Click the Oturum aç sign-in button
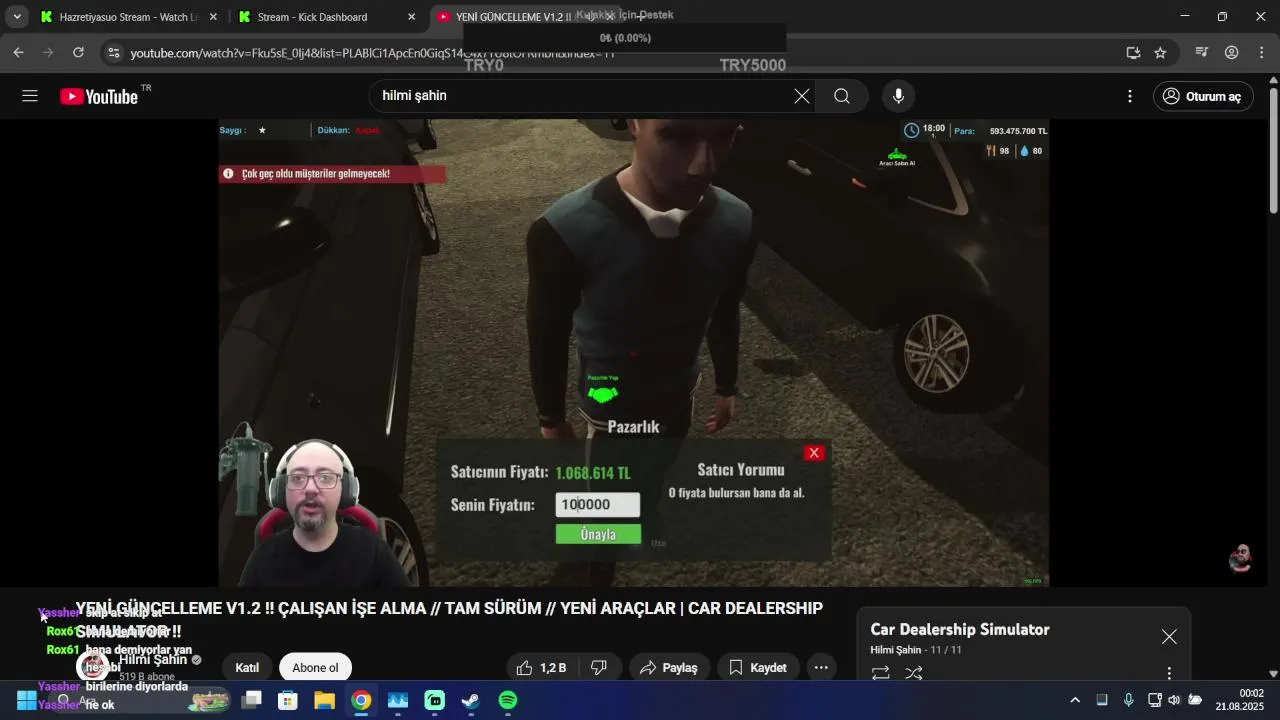This screenshot has height=720, width=1280. tap(1203, 96)
